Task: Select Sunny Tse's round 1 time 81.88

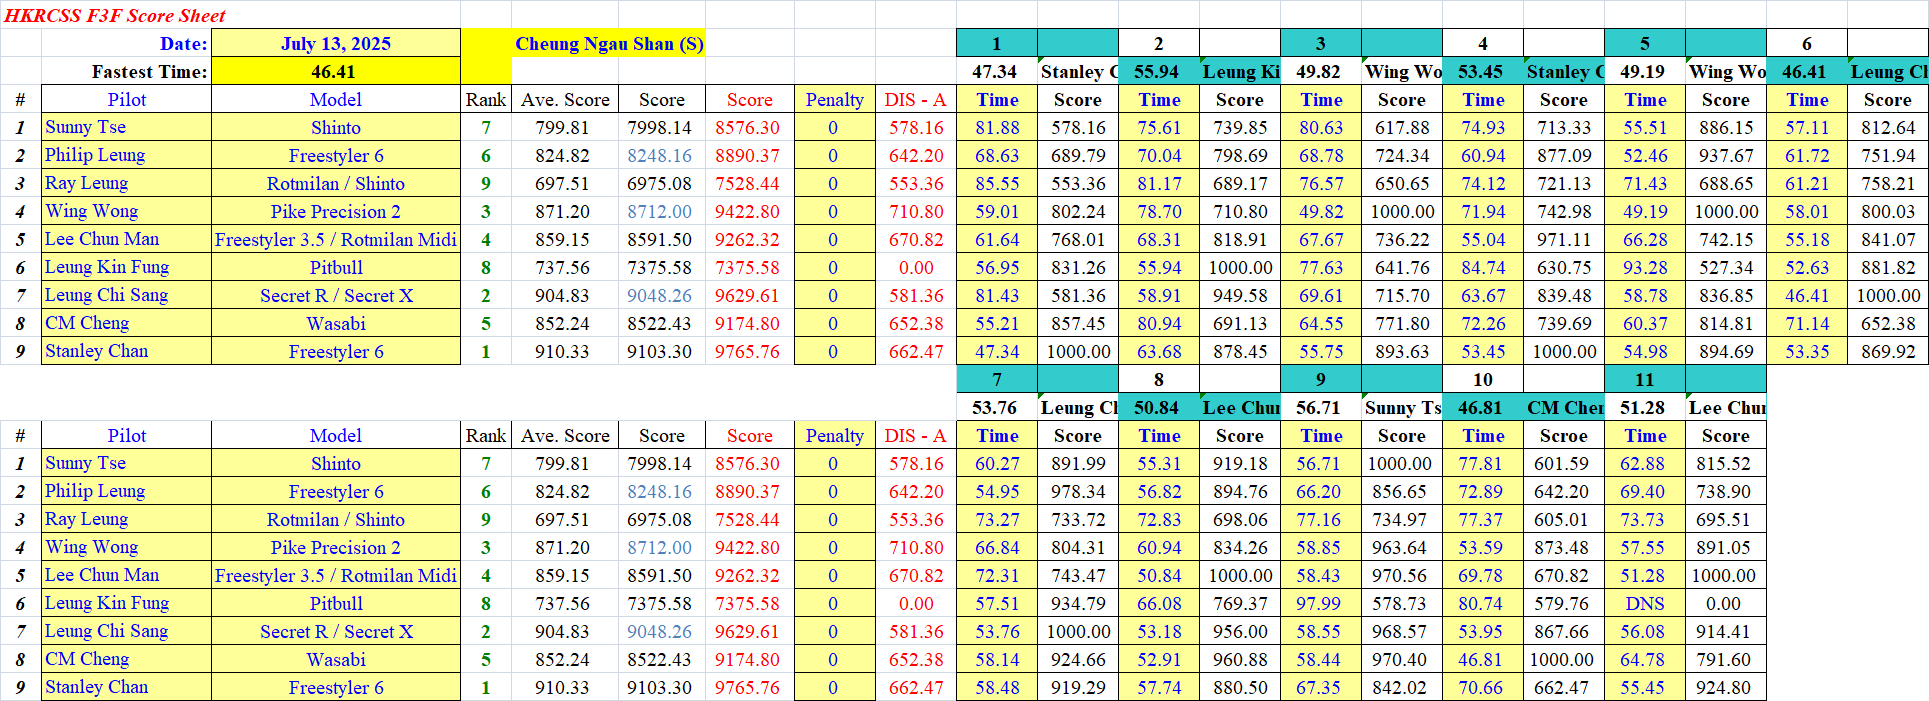Action: (x=997, y=127)
